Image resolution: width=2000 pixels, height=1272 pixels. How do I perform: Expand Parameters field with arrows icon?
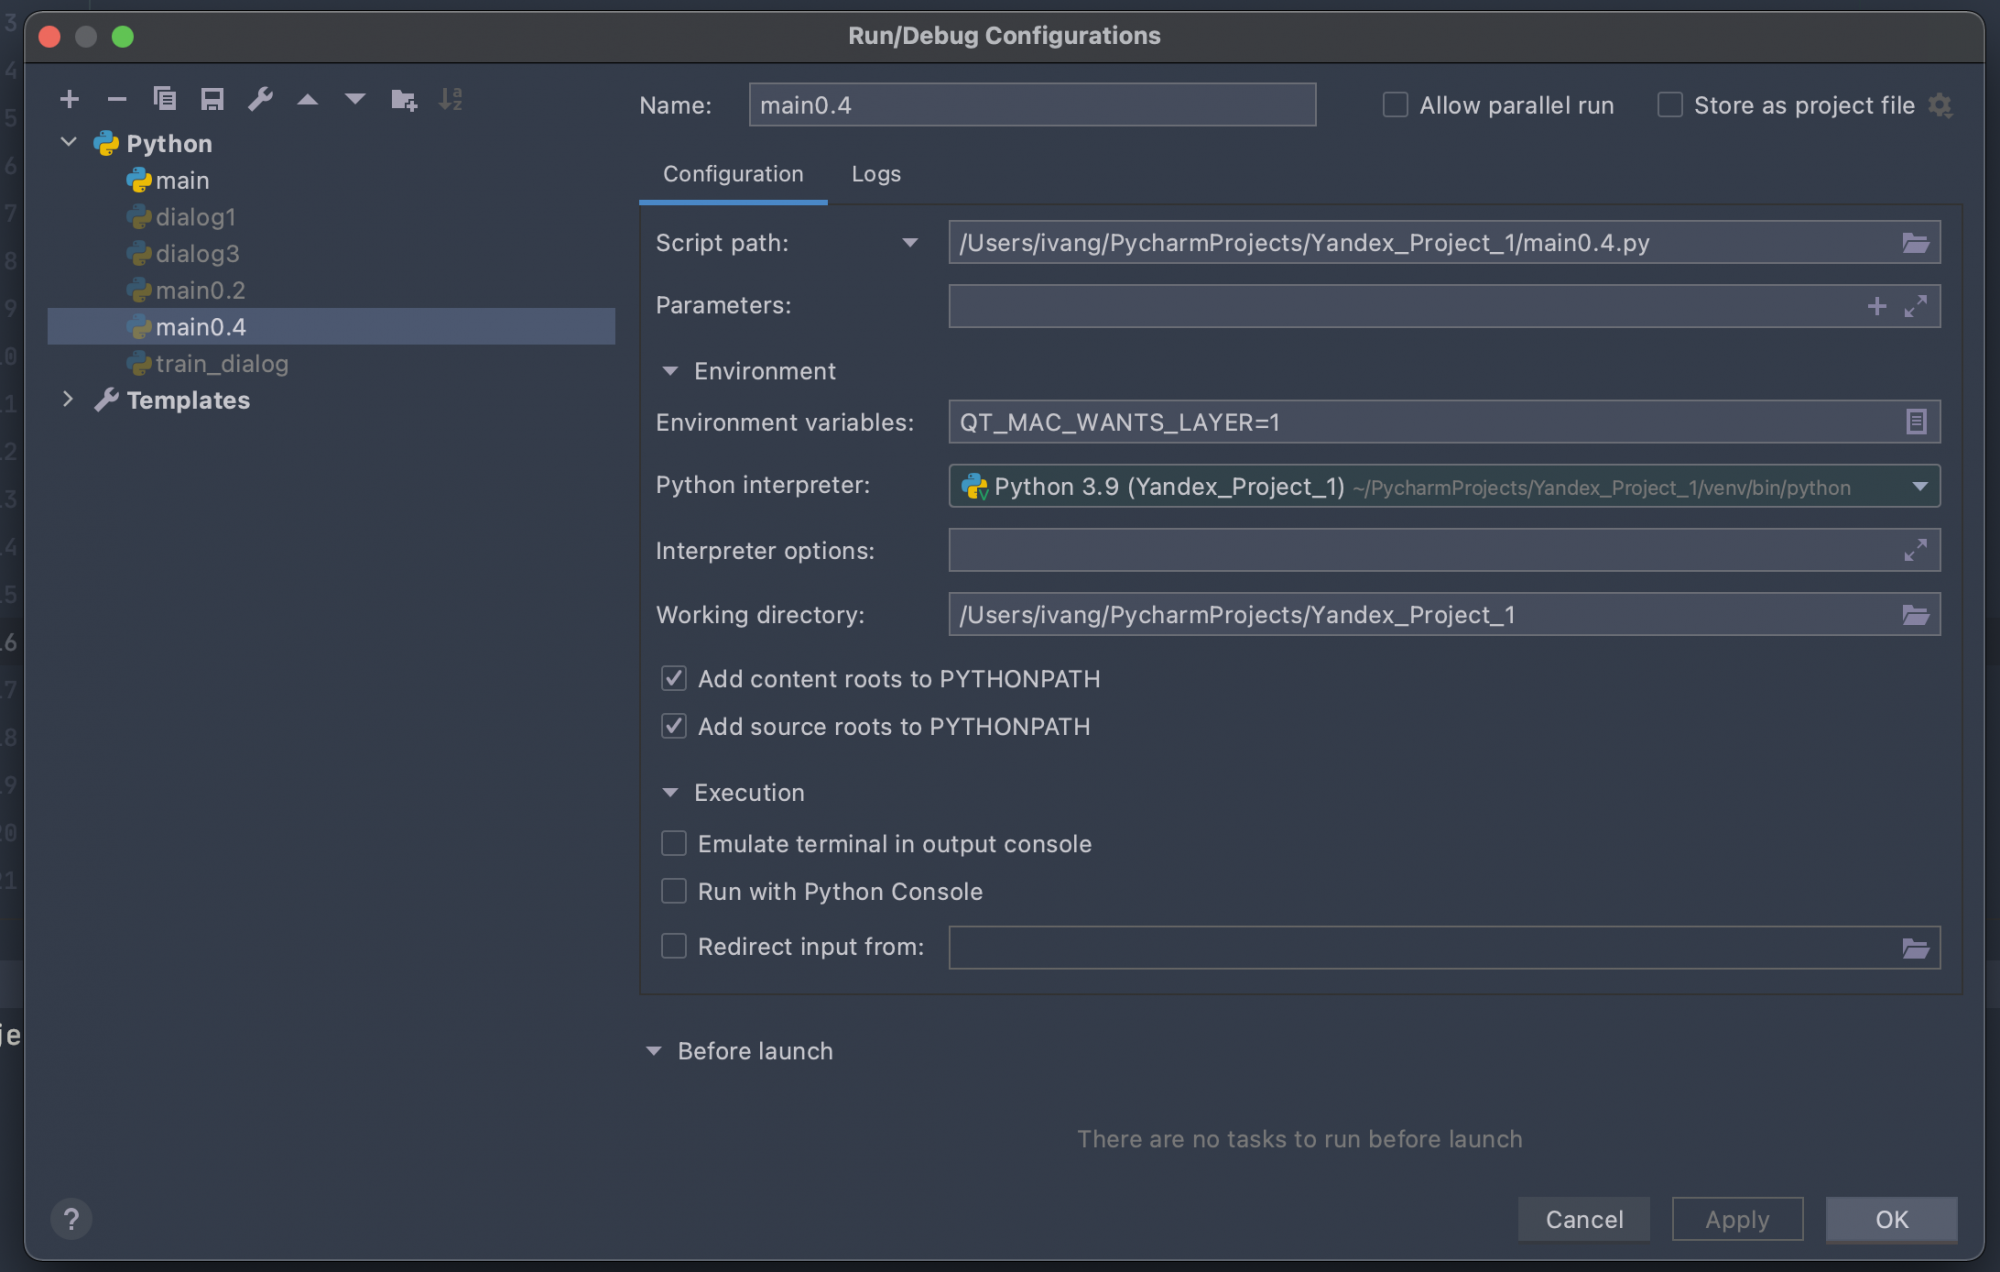[x=1915, y=306]
